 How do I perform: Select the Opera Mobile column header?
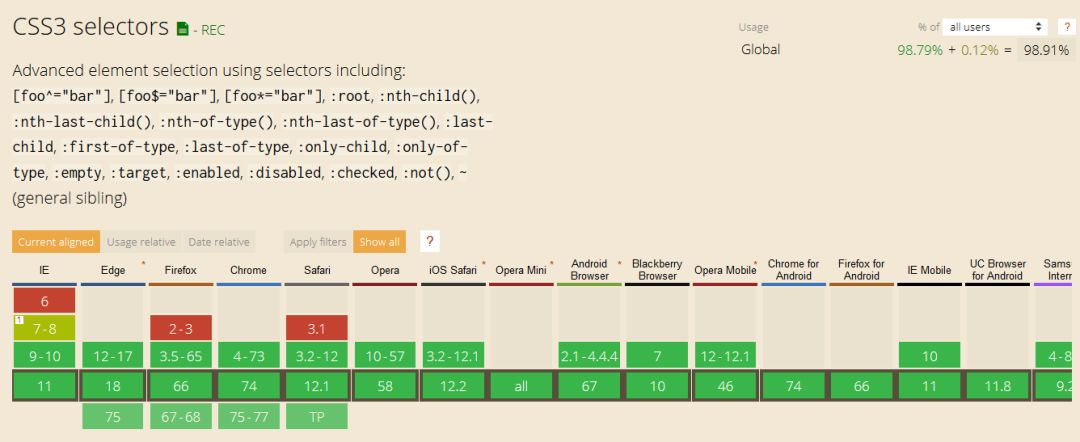point(725,271)
